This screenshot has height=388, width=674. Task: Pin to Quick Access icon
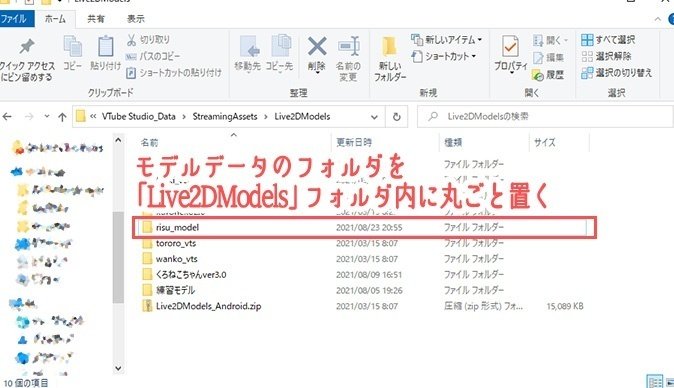(27, 46)
